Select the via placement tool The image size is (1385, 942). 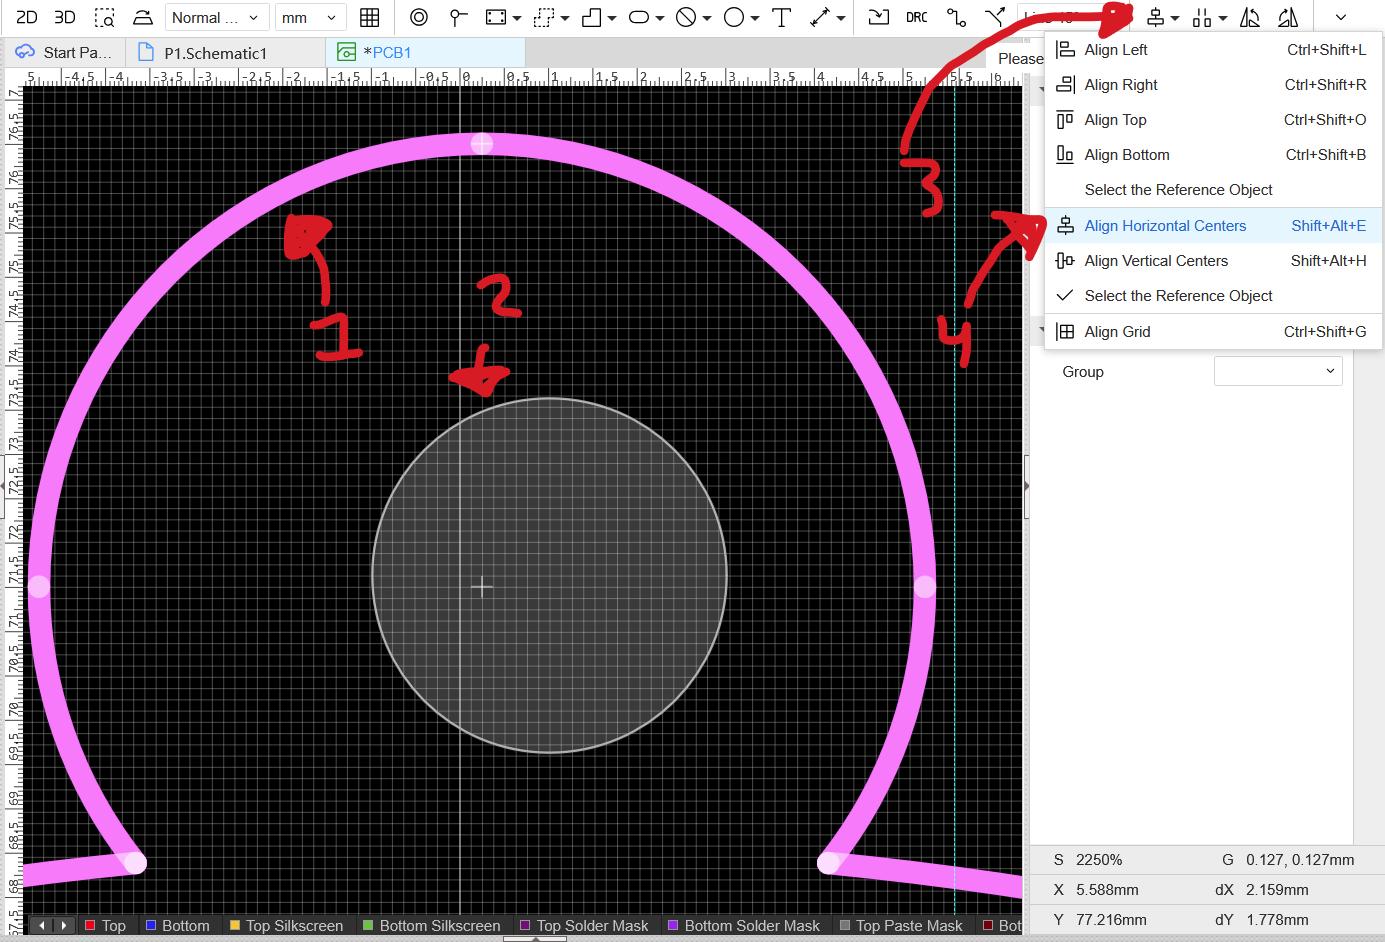pos(419,17)
